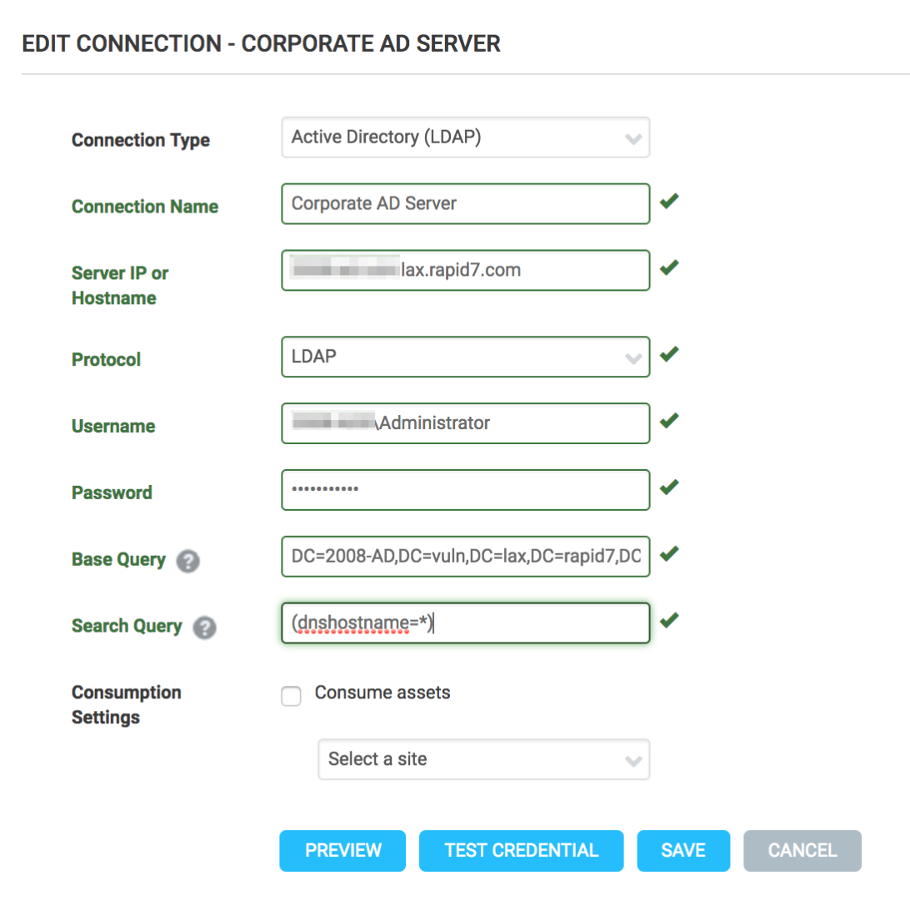Cancel editing with the CANCEL button
This screenshot has width=910, height=900.
click(802, 851)
